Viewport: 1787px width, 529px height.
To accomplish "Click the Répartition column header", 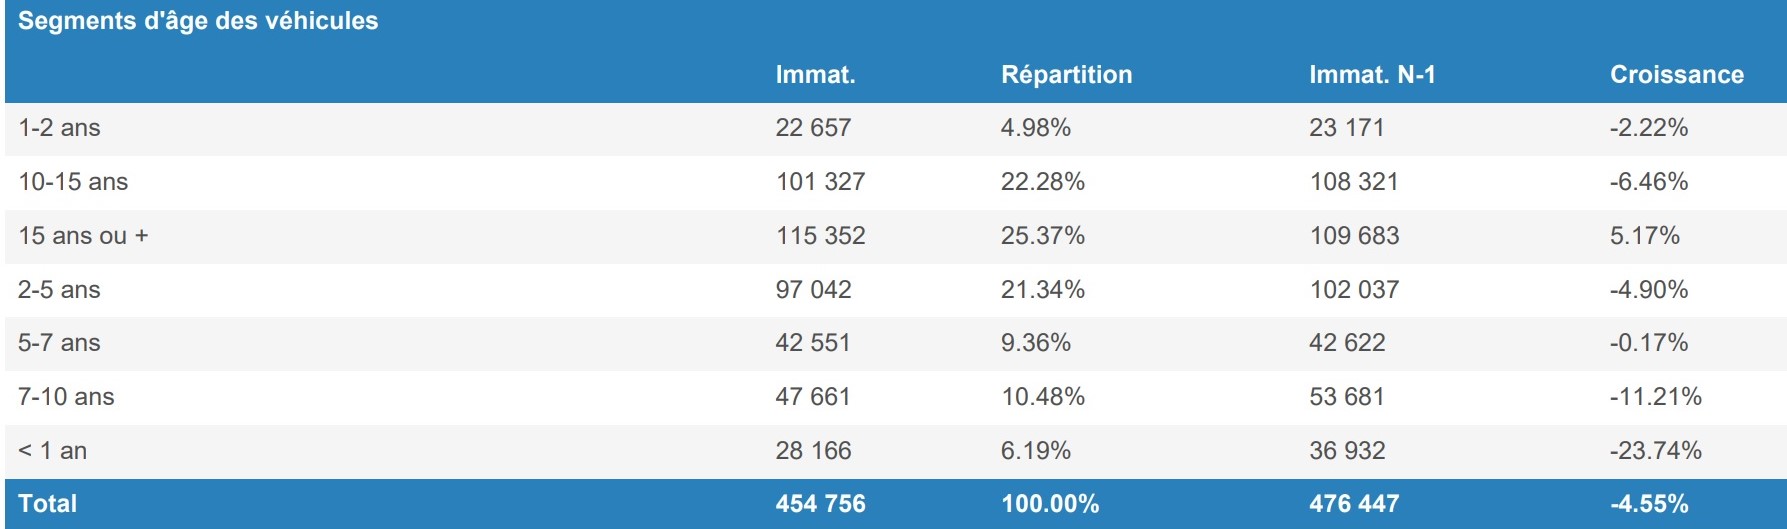I will [1066, 75].
